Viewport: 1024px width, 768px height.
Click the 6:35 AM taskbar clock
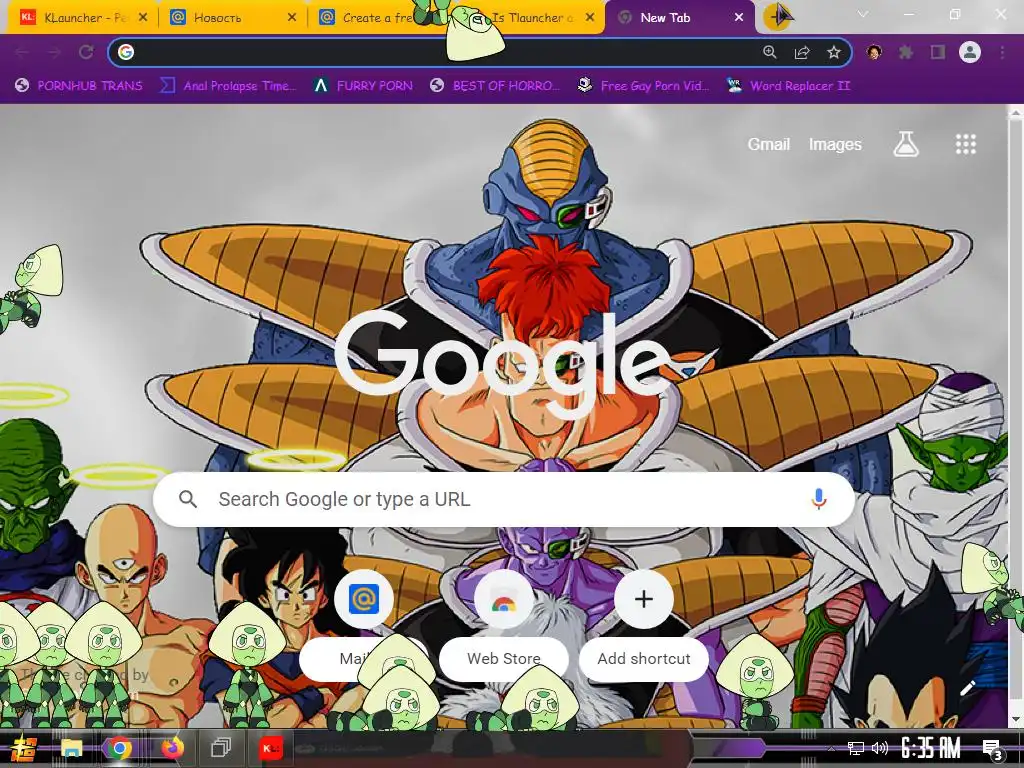(x=931, y=748)
